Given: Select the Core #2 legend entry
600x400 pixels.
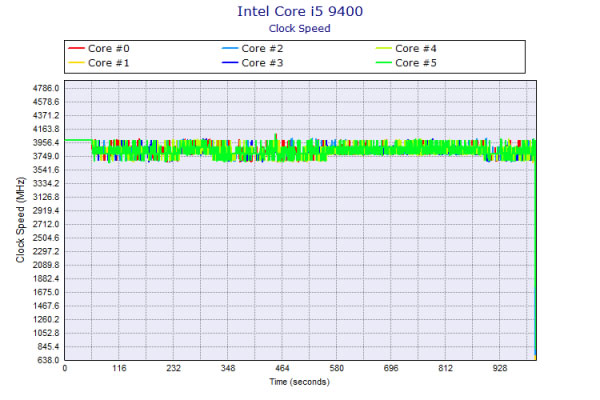Looking at the screenshot, I should click(253, 49).
